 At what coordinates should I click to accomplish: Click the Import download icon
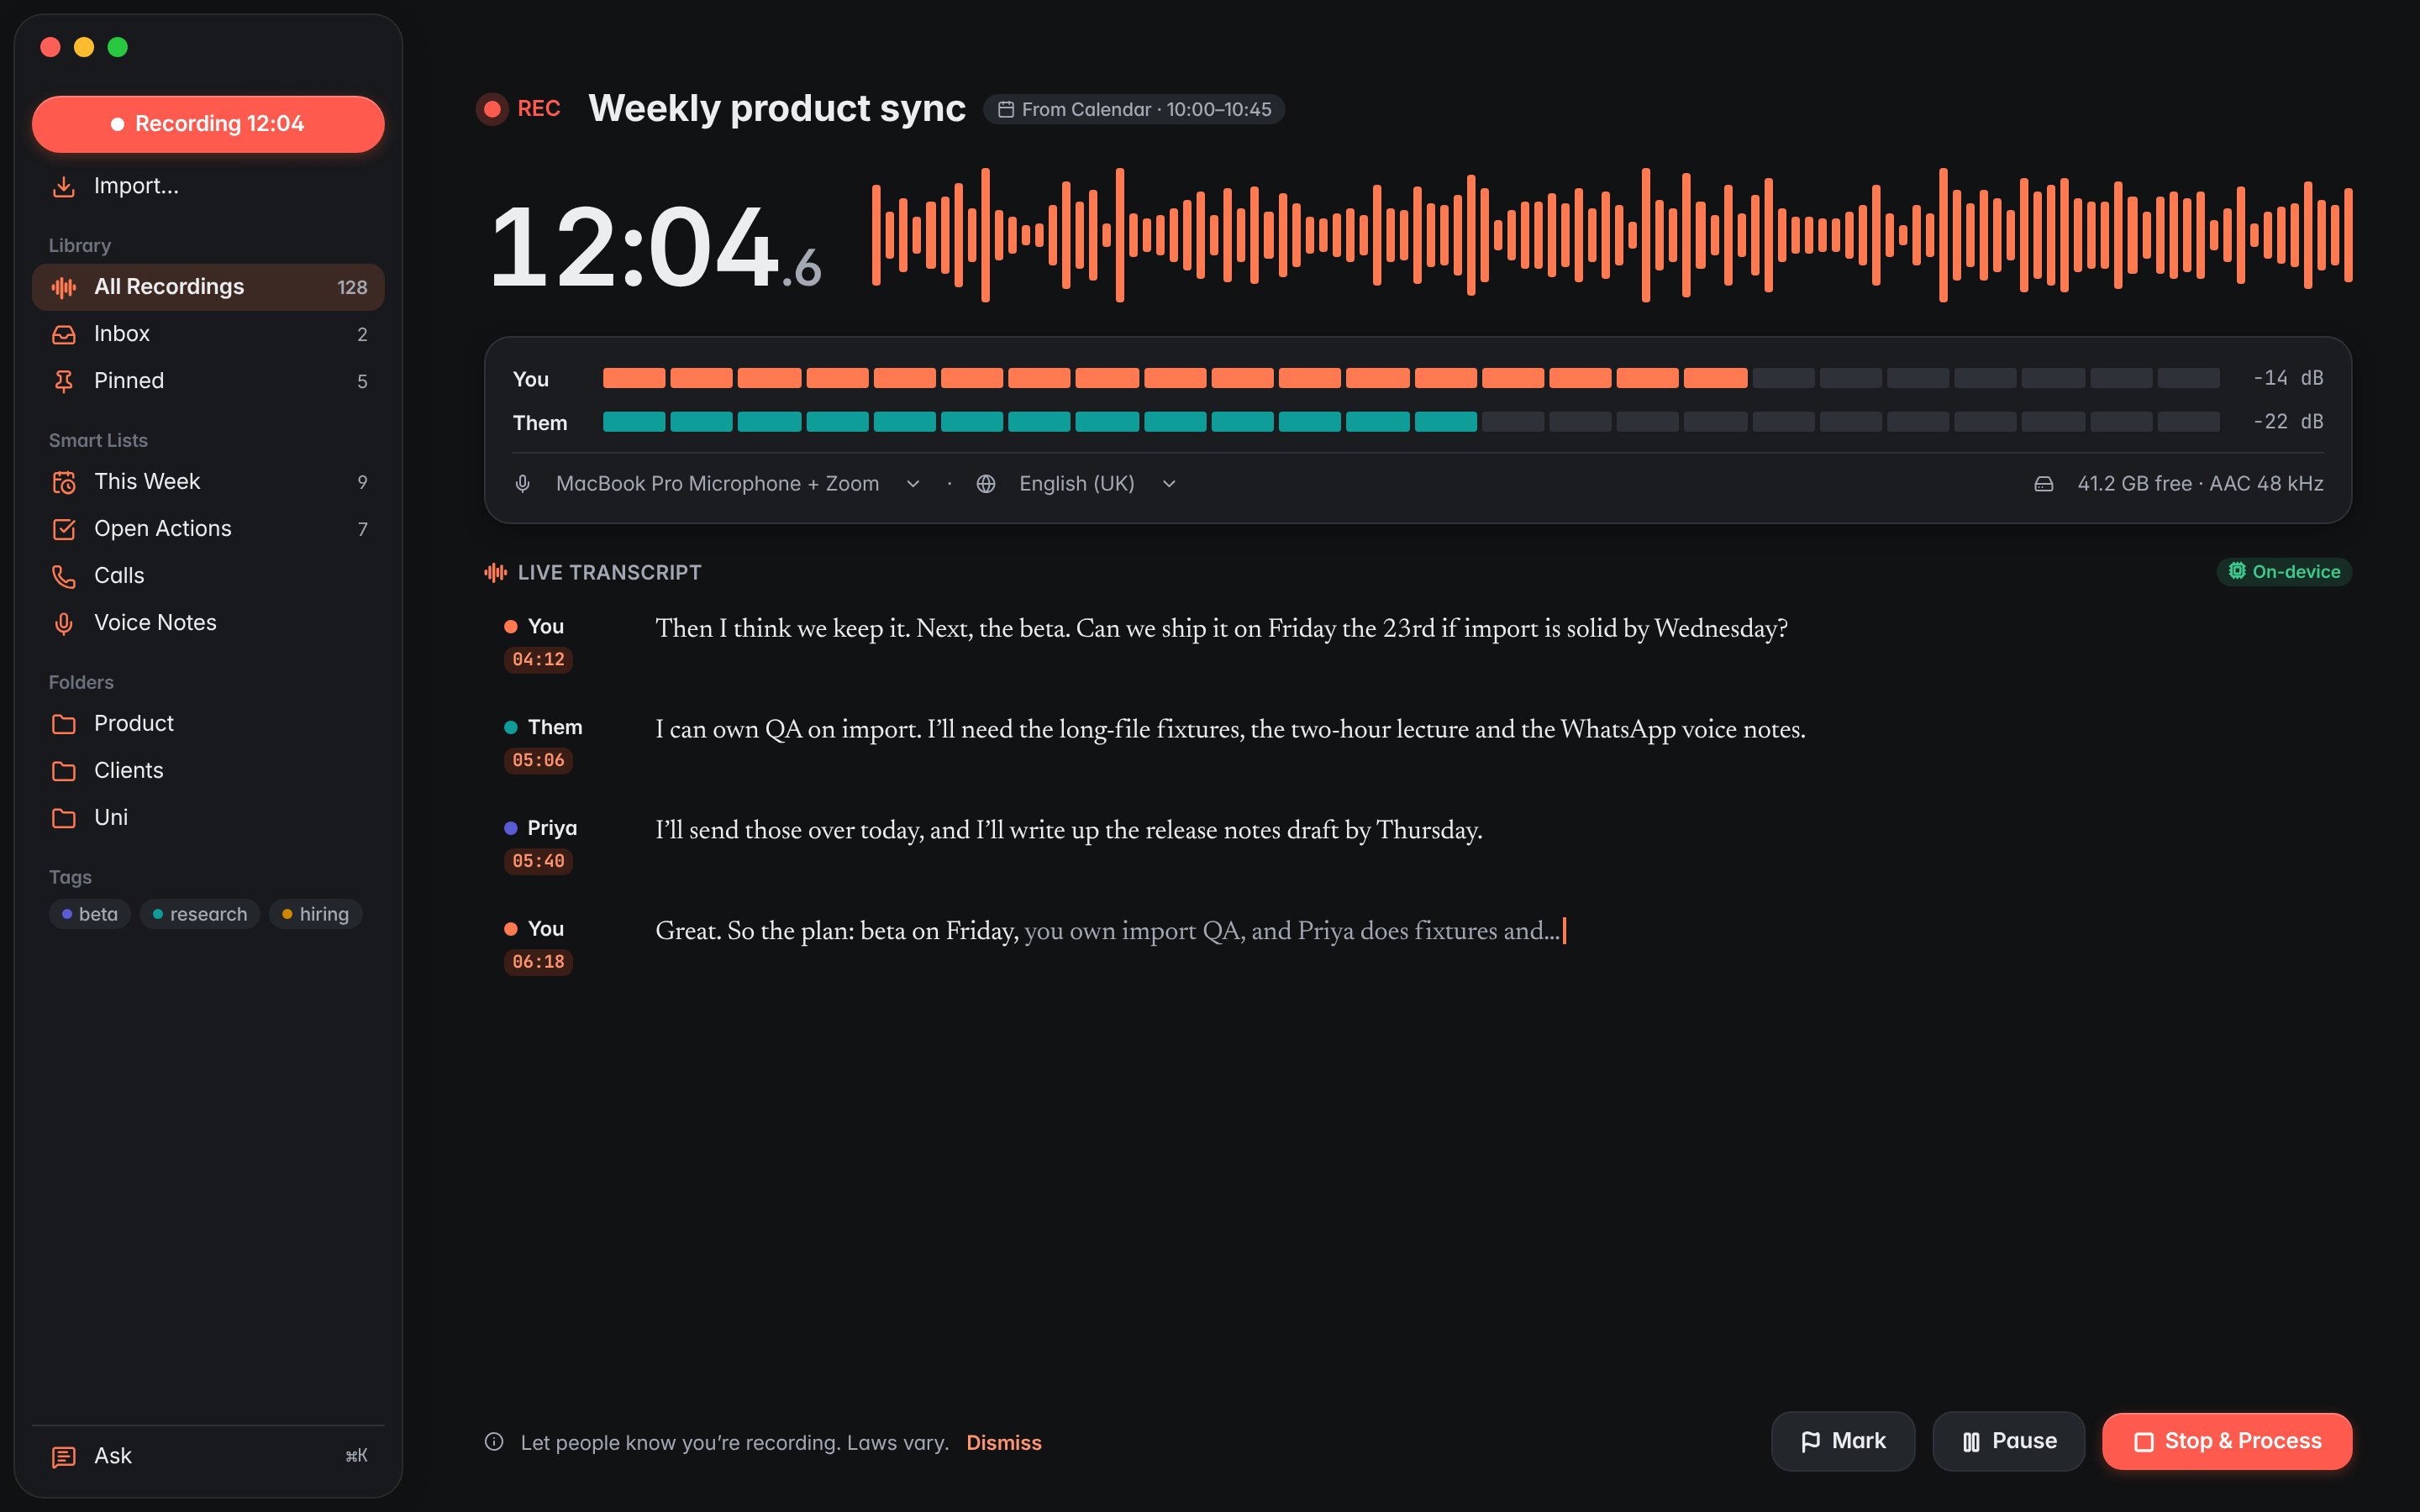[x=64, y=186]
